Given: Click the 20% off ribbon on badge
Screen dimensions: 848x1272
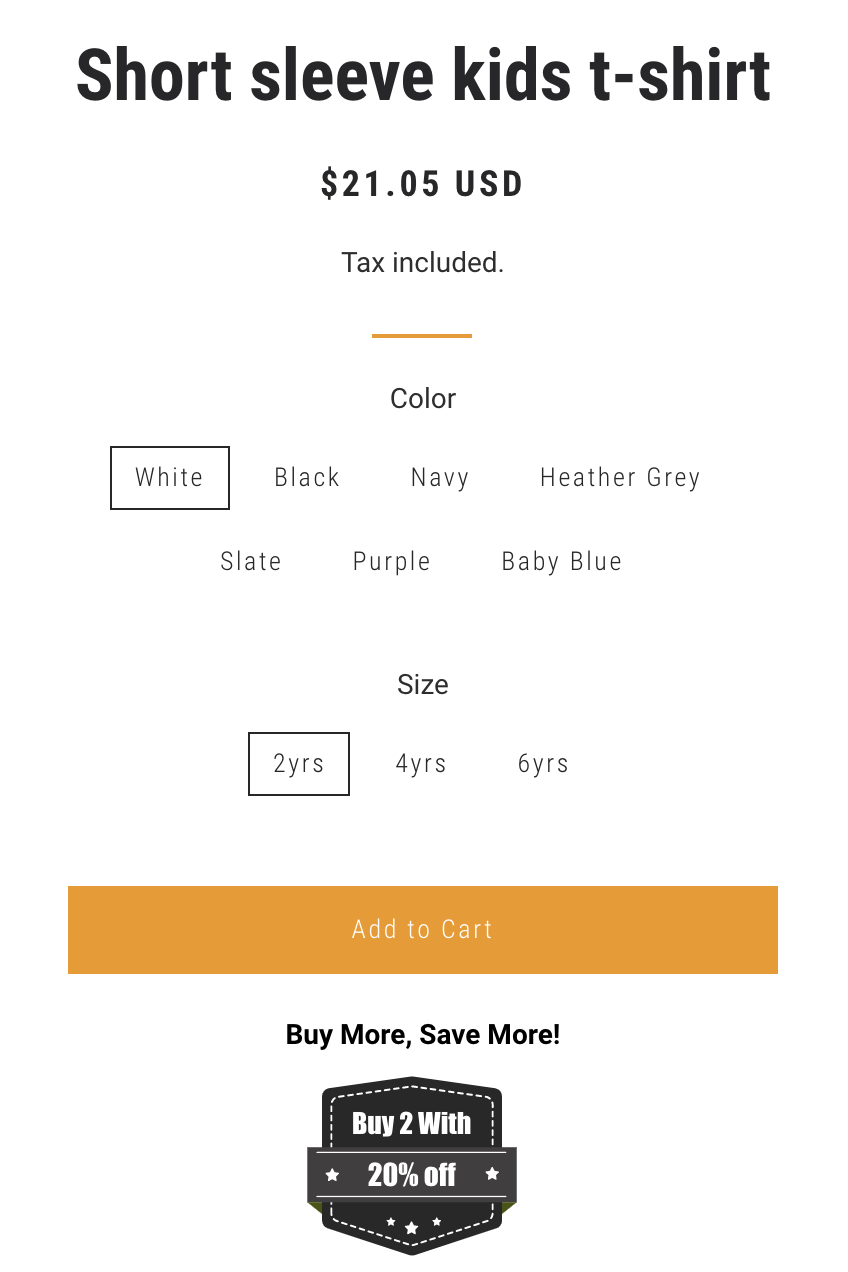Looking at the screenshot, I should coord(412,1175).
